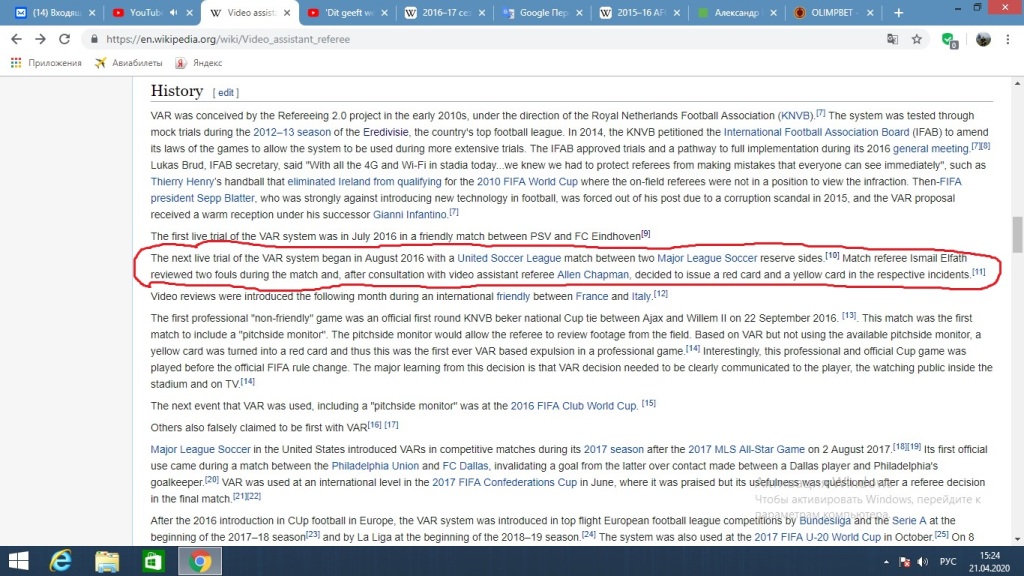Open the FC Dallas link
This screenshot has height=576, width=1024.
click(465, 466)
